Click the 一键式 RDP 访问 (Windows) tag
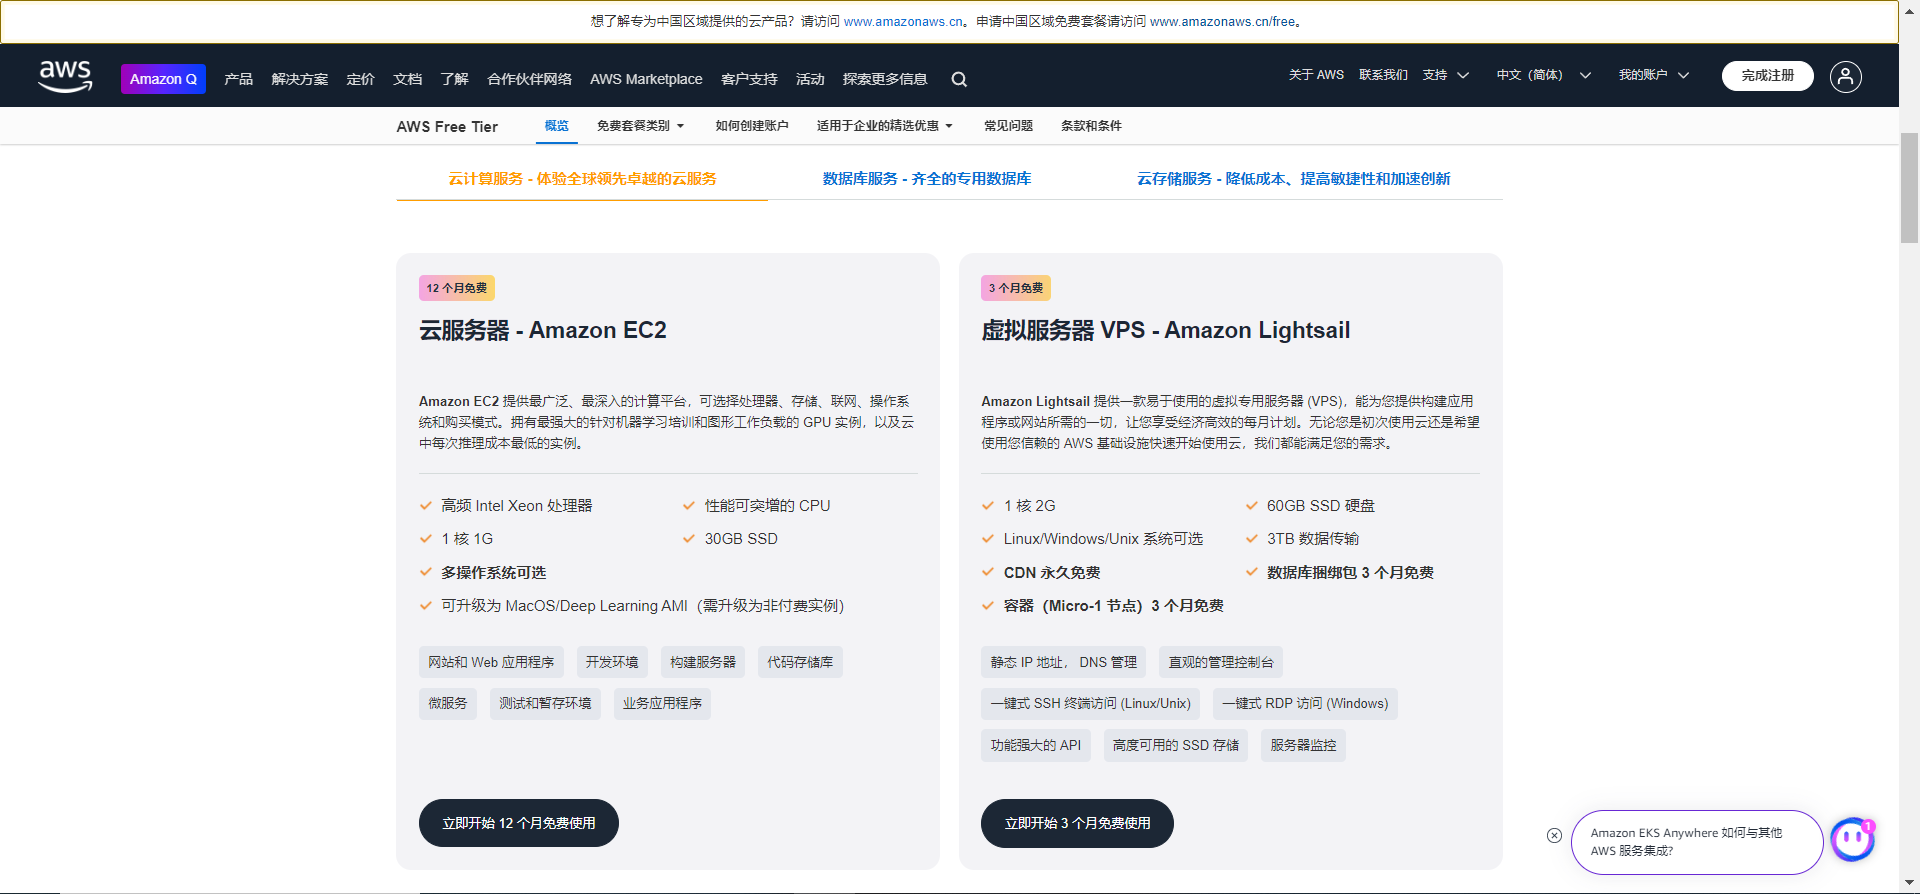 [x=1305, y=703]
